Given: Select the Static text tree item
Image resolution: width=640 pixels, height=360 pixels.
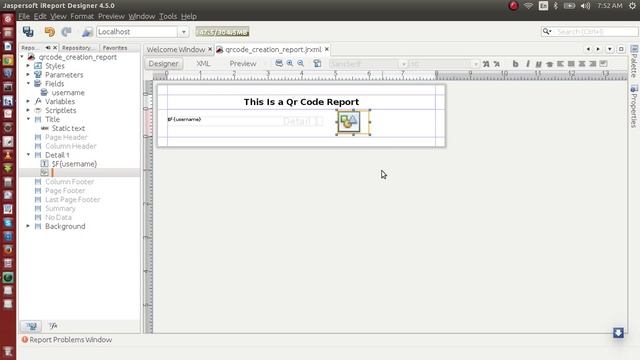Looking at the screenshot, I should [68, 128].
